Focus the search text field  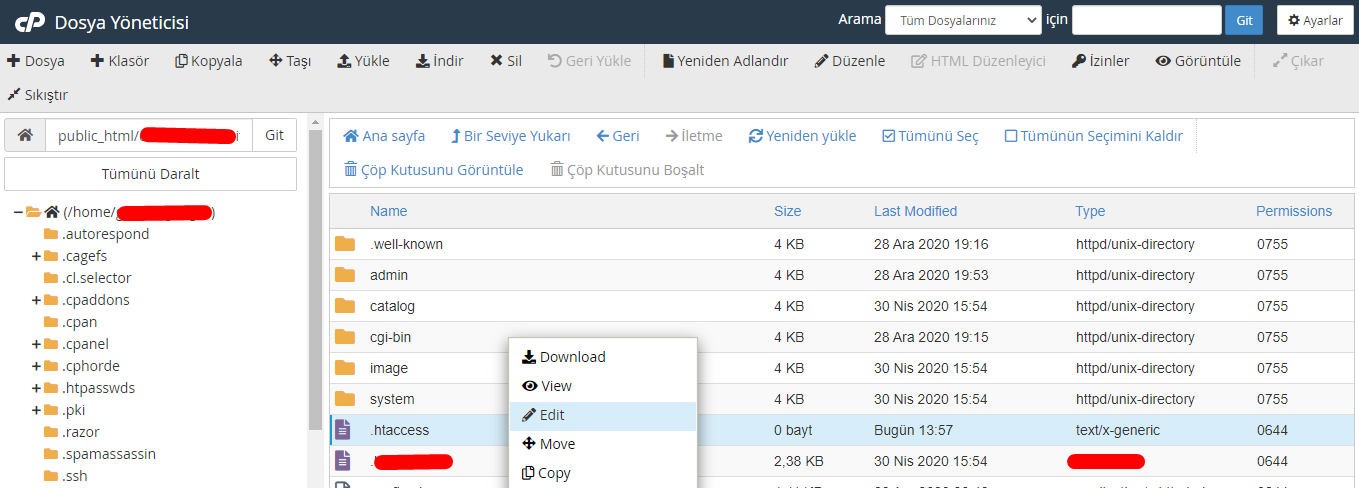(x=1147, y=20)
